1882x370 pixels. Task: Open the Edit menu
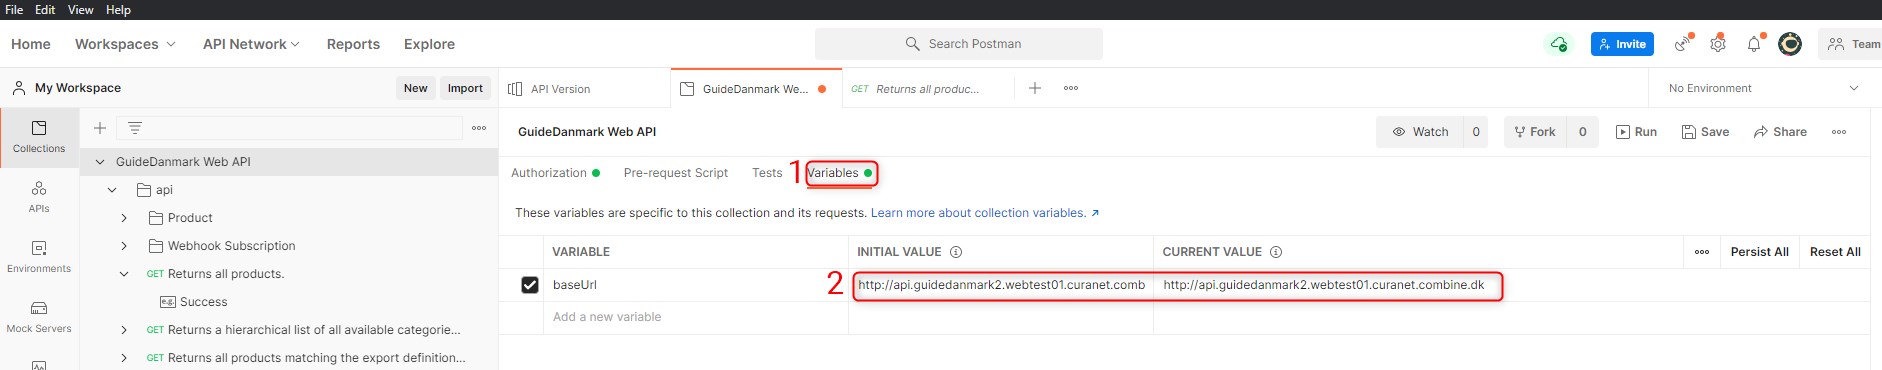click(45, 10)
